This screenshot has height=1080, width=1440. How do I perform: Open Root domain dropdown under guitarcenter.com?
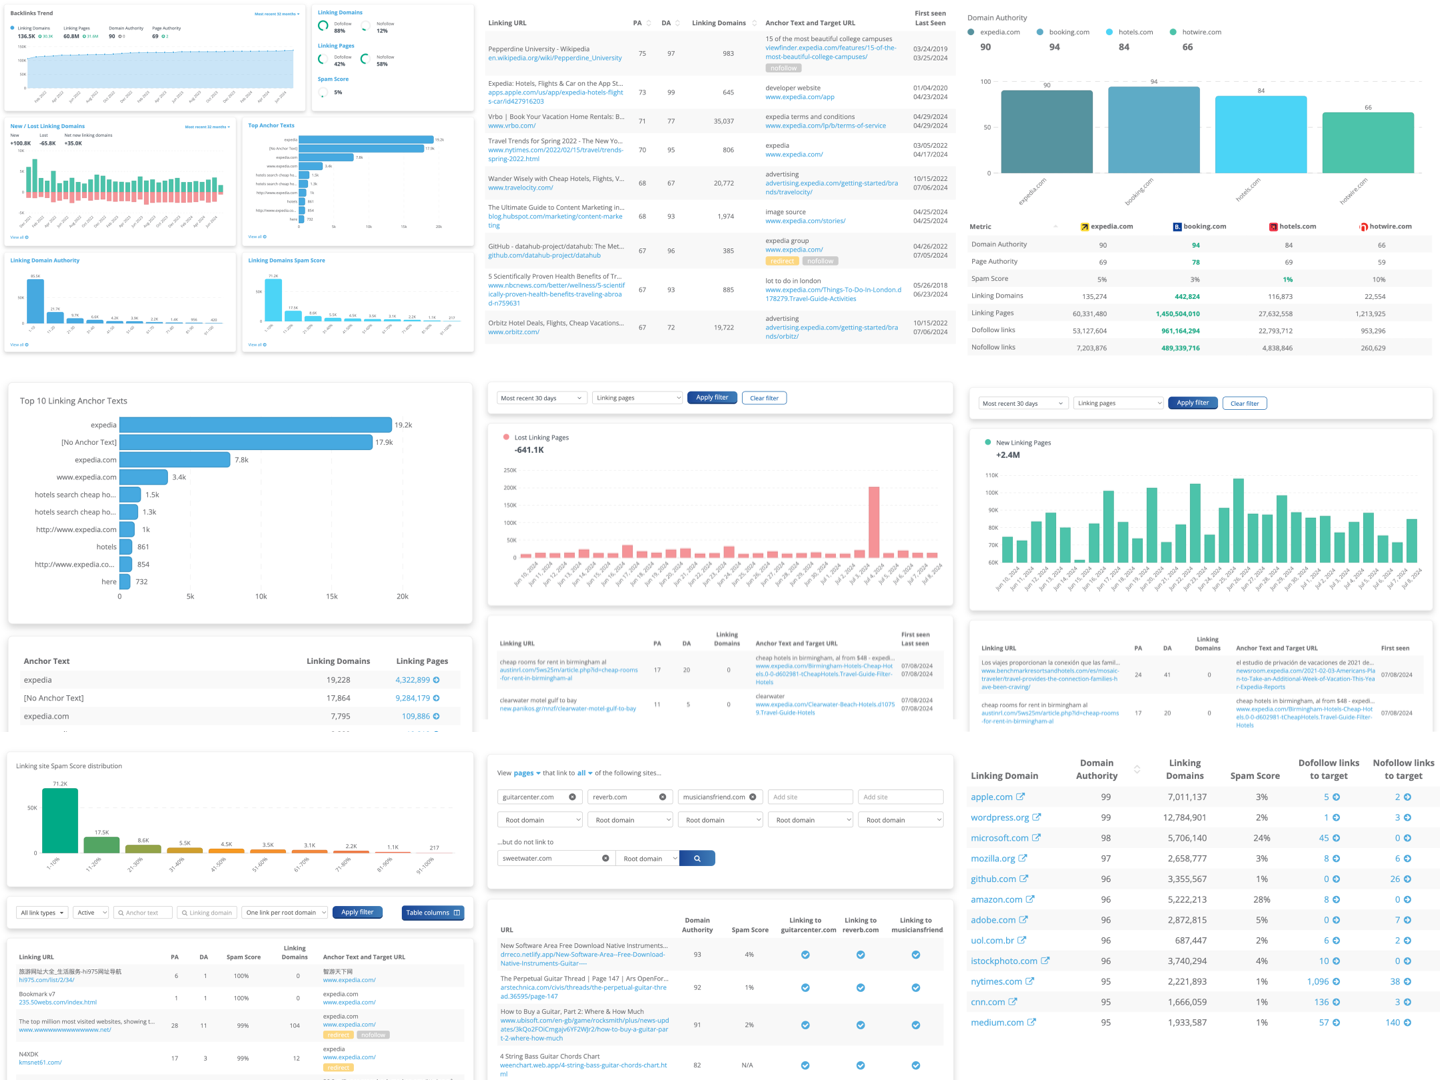click(540, 820)
